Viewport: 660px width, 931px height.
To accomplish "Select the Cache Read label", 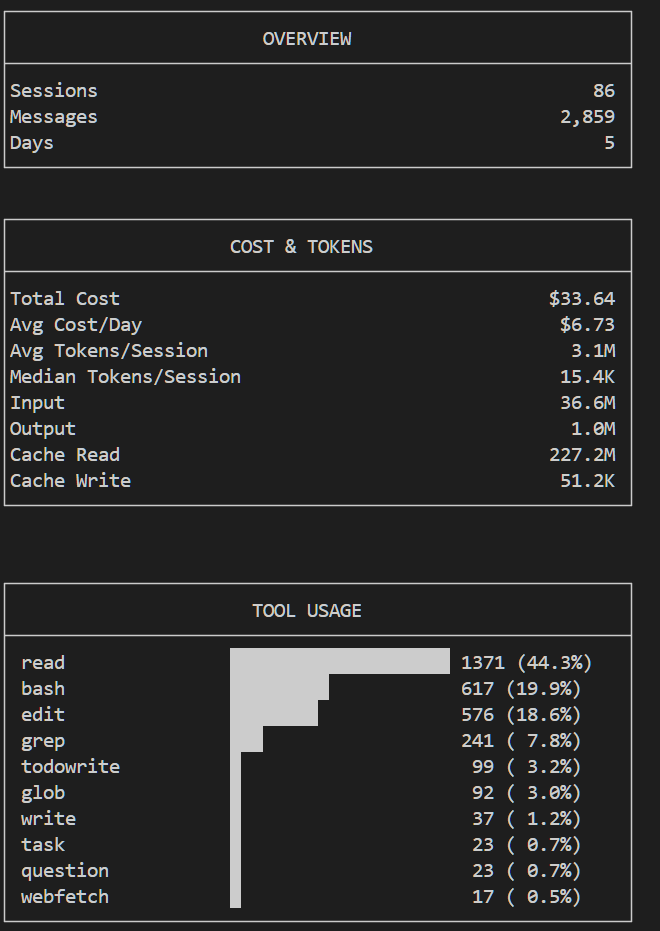I will [65, 455].
